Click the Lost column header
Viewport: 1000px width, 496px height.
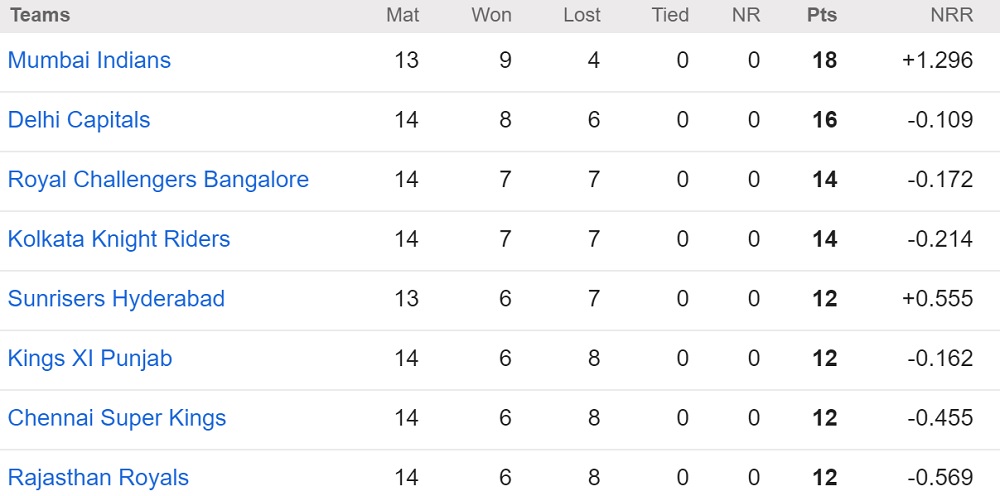point(582,15)
